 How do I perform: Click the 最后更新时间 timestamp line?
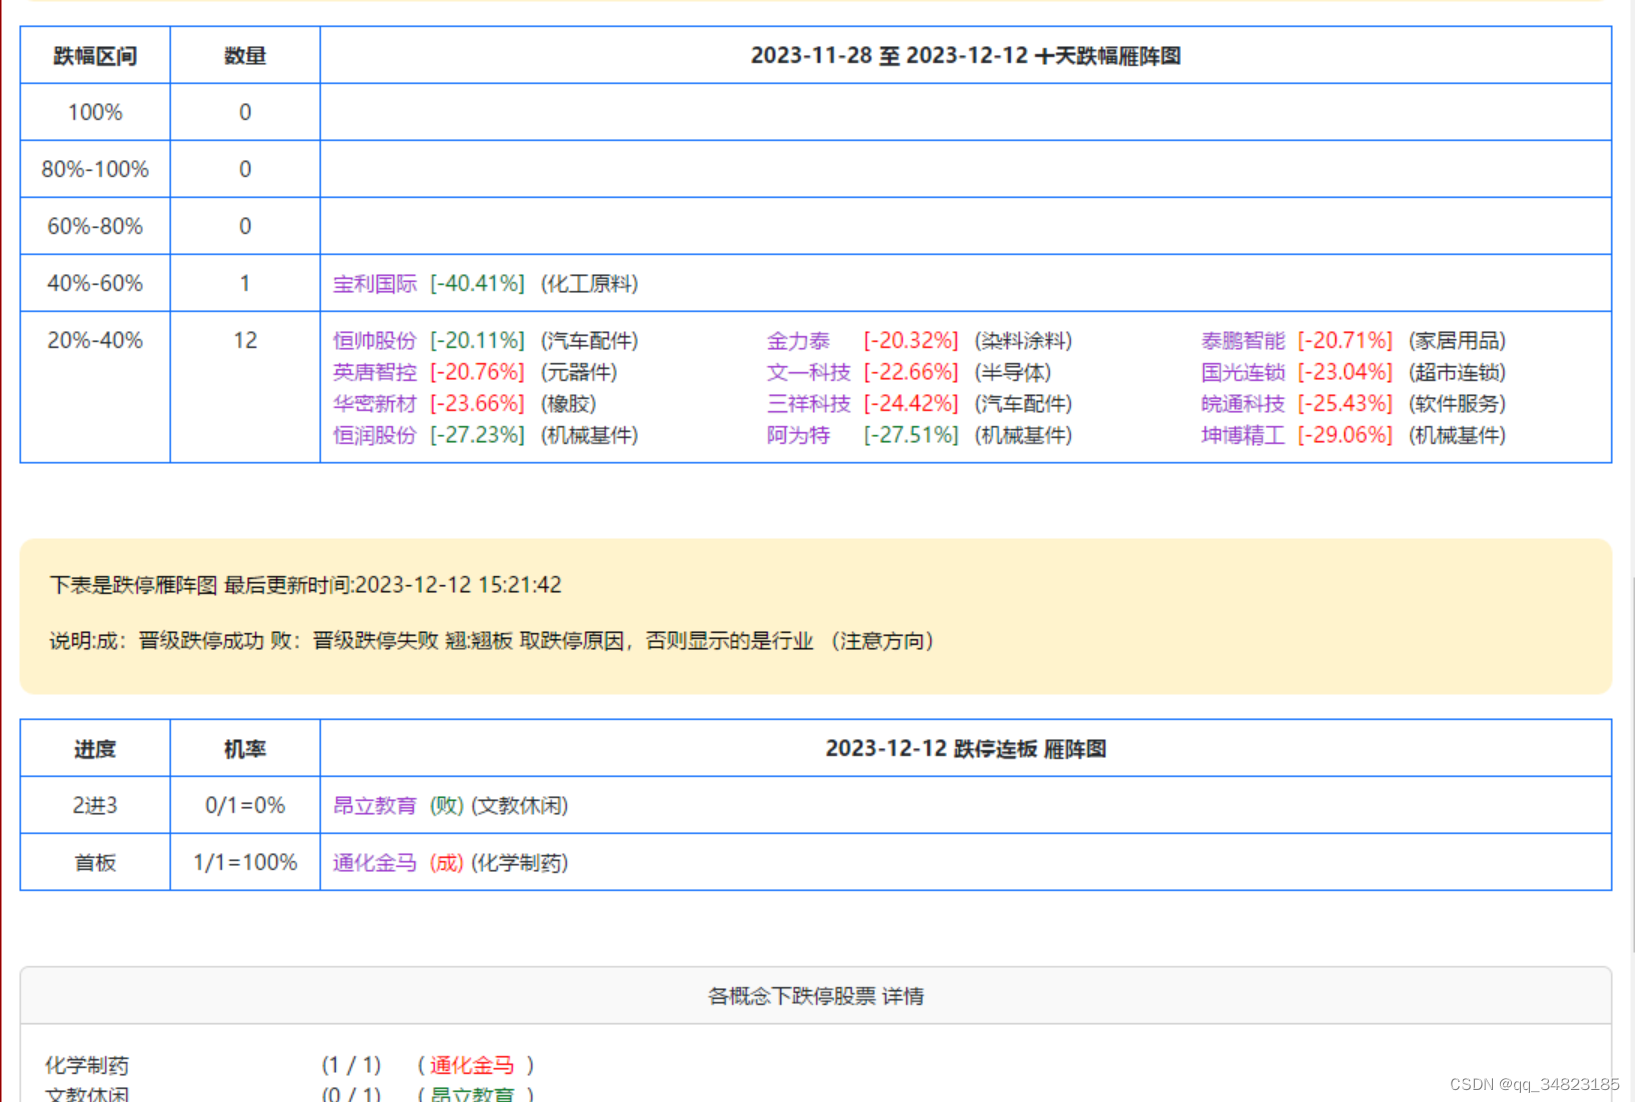pyautogui.click(x=306, y=585)
